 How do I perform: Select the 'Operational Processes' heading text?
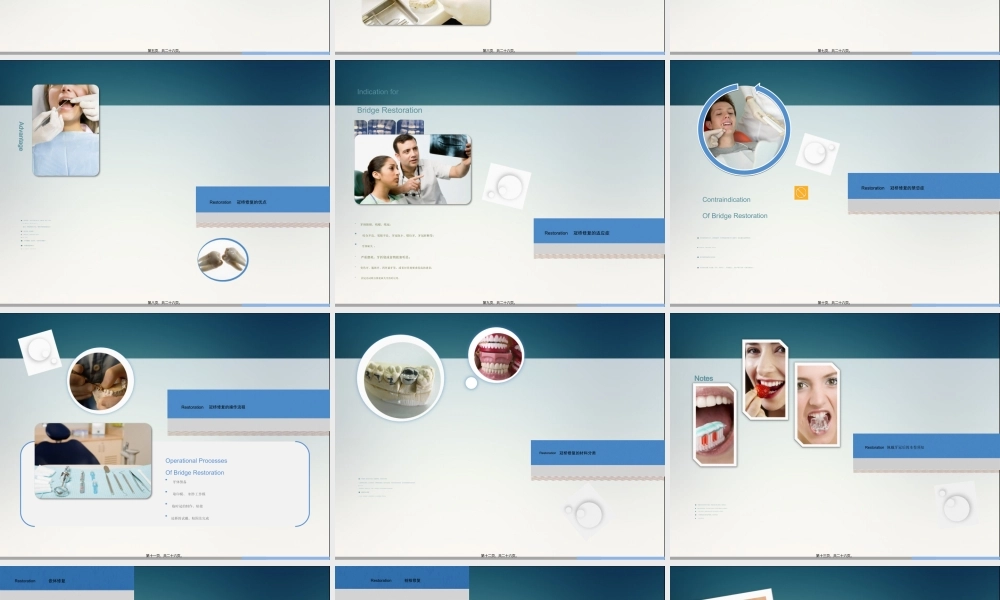click(196, 461)
